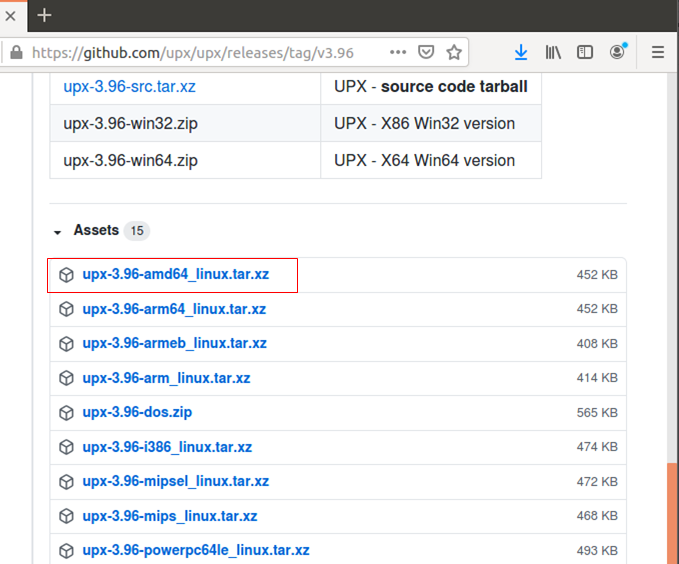
Task: Download upx-3.96-i386_linux.tar.xz
Action: (167, 447)
